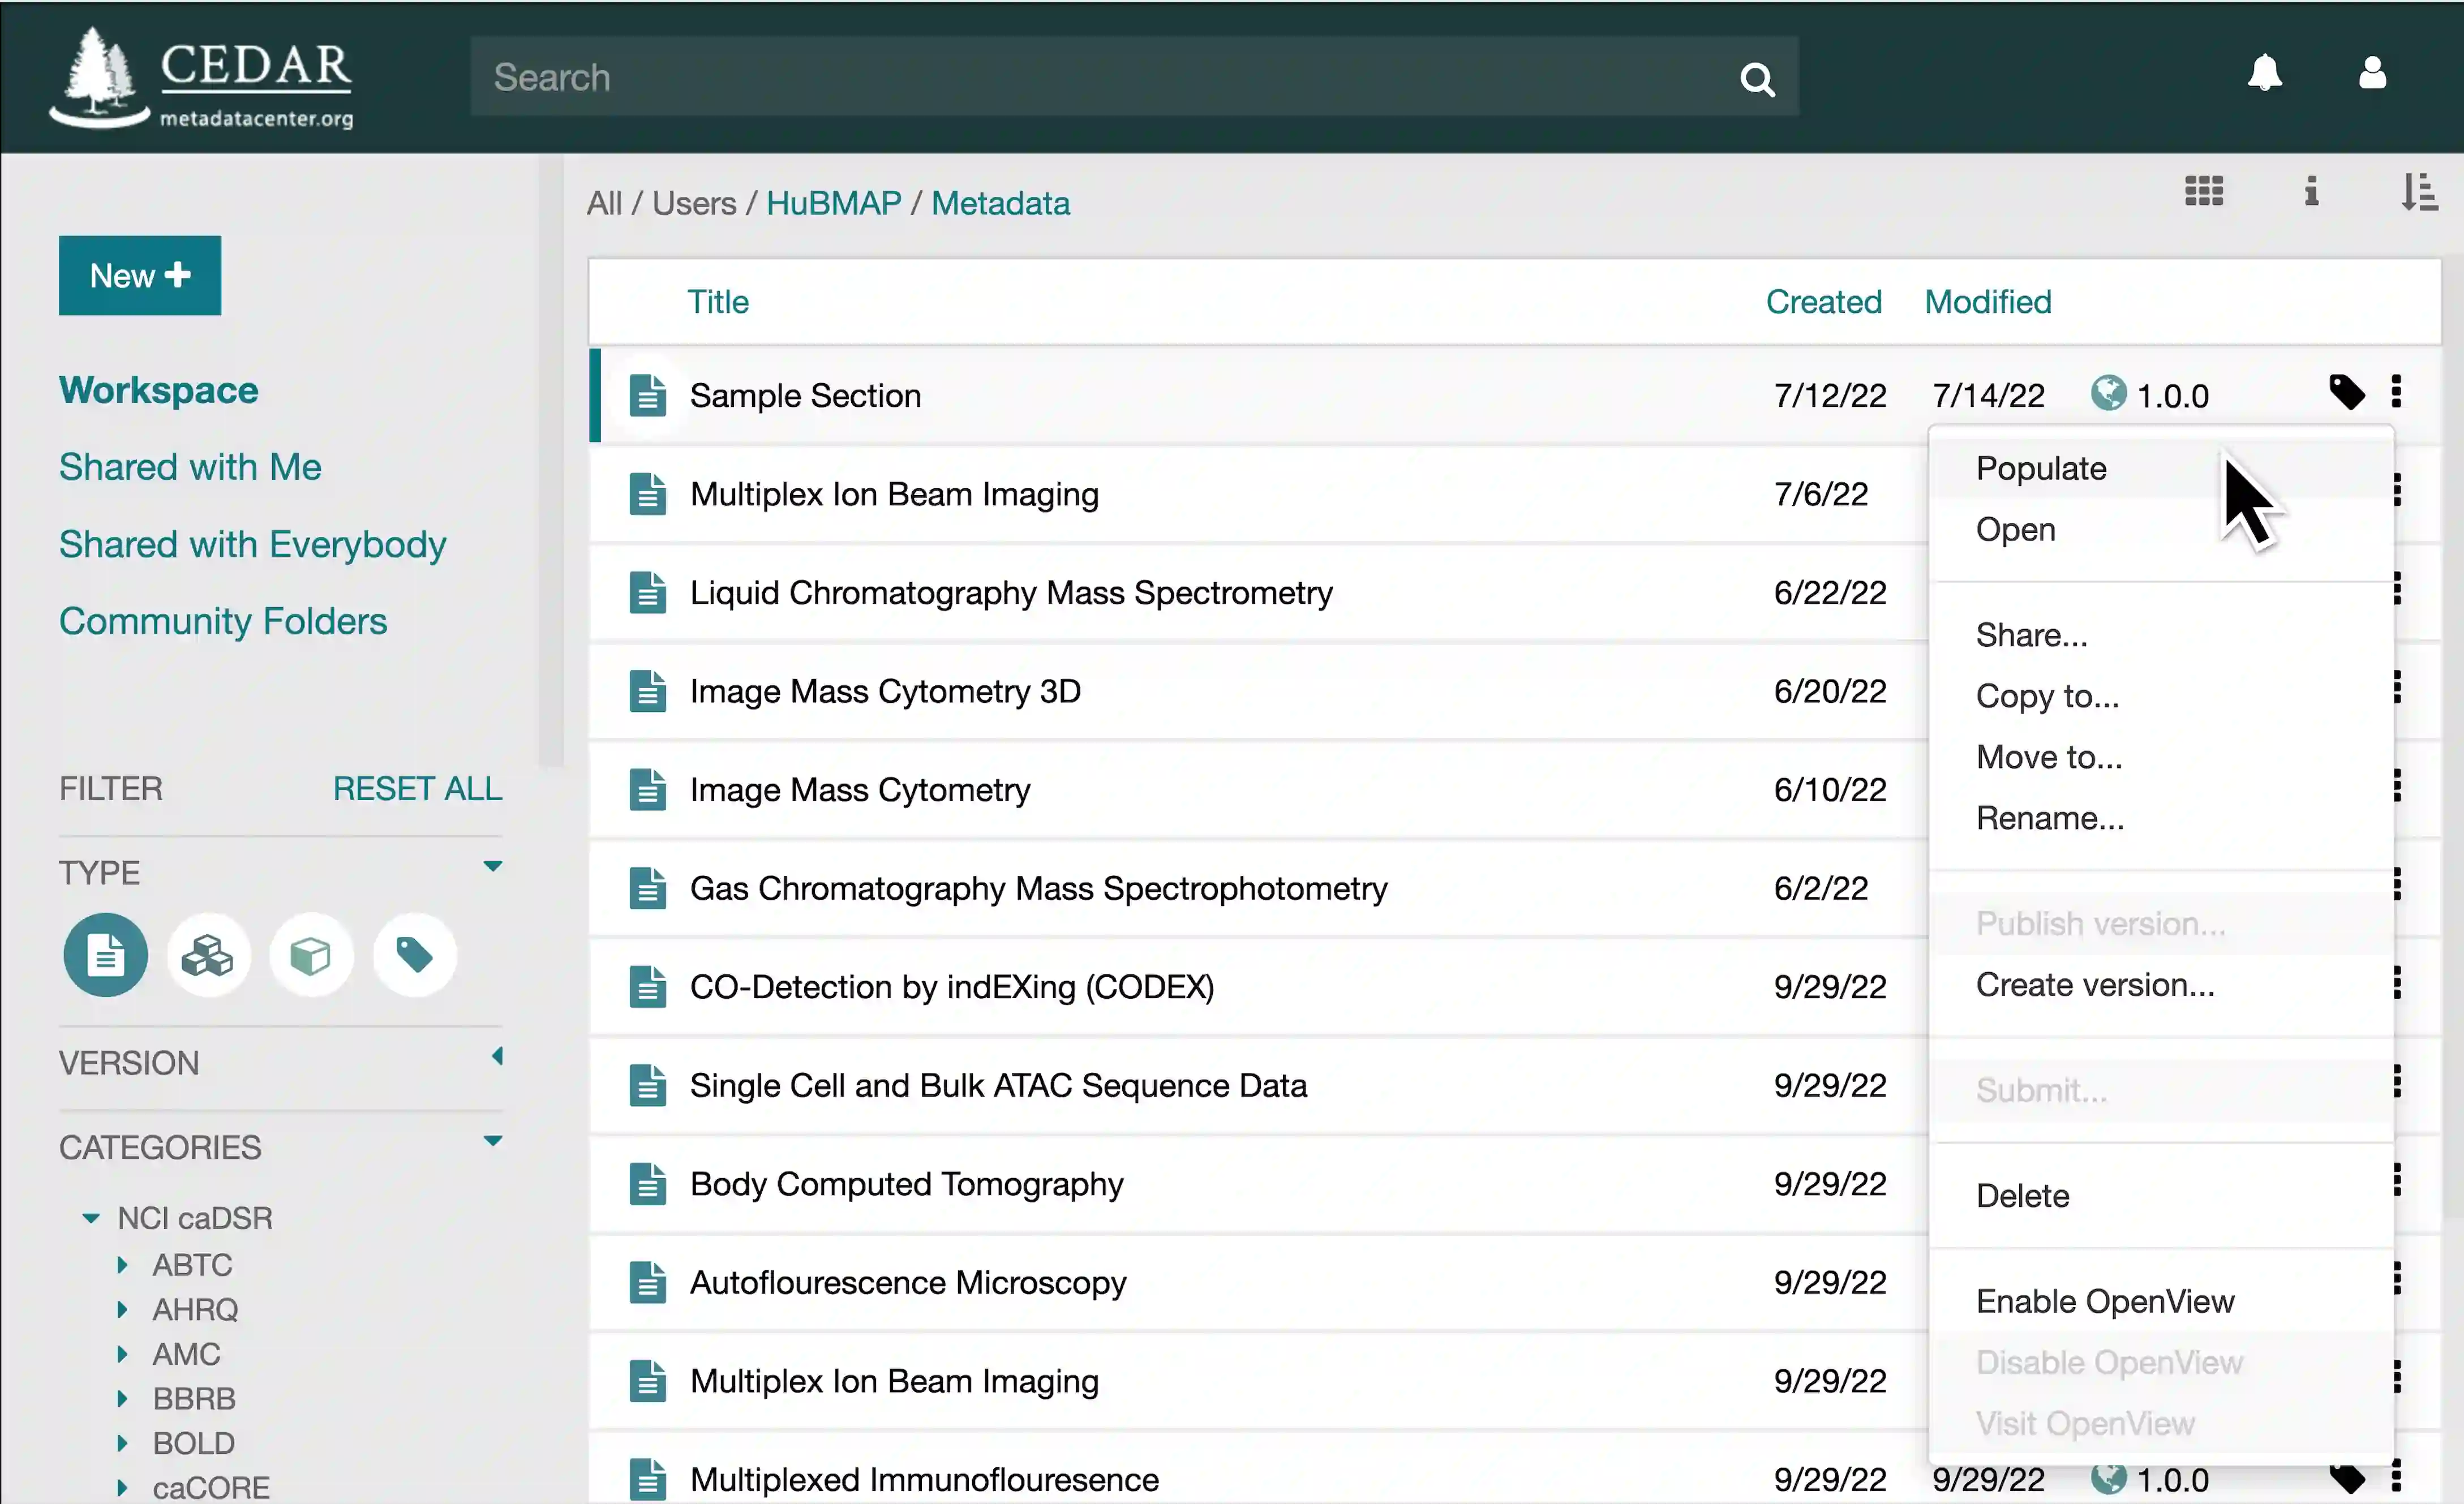Open Shared with Me link
The height and width of the screenshot is (1504, 2464).
pyautogui.click(x=190, y=467)
